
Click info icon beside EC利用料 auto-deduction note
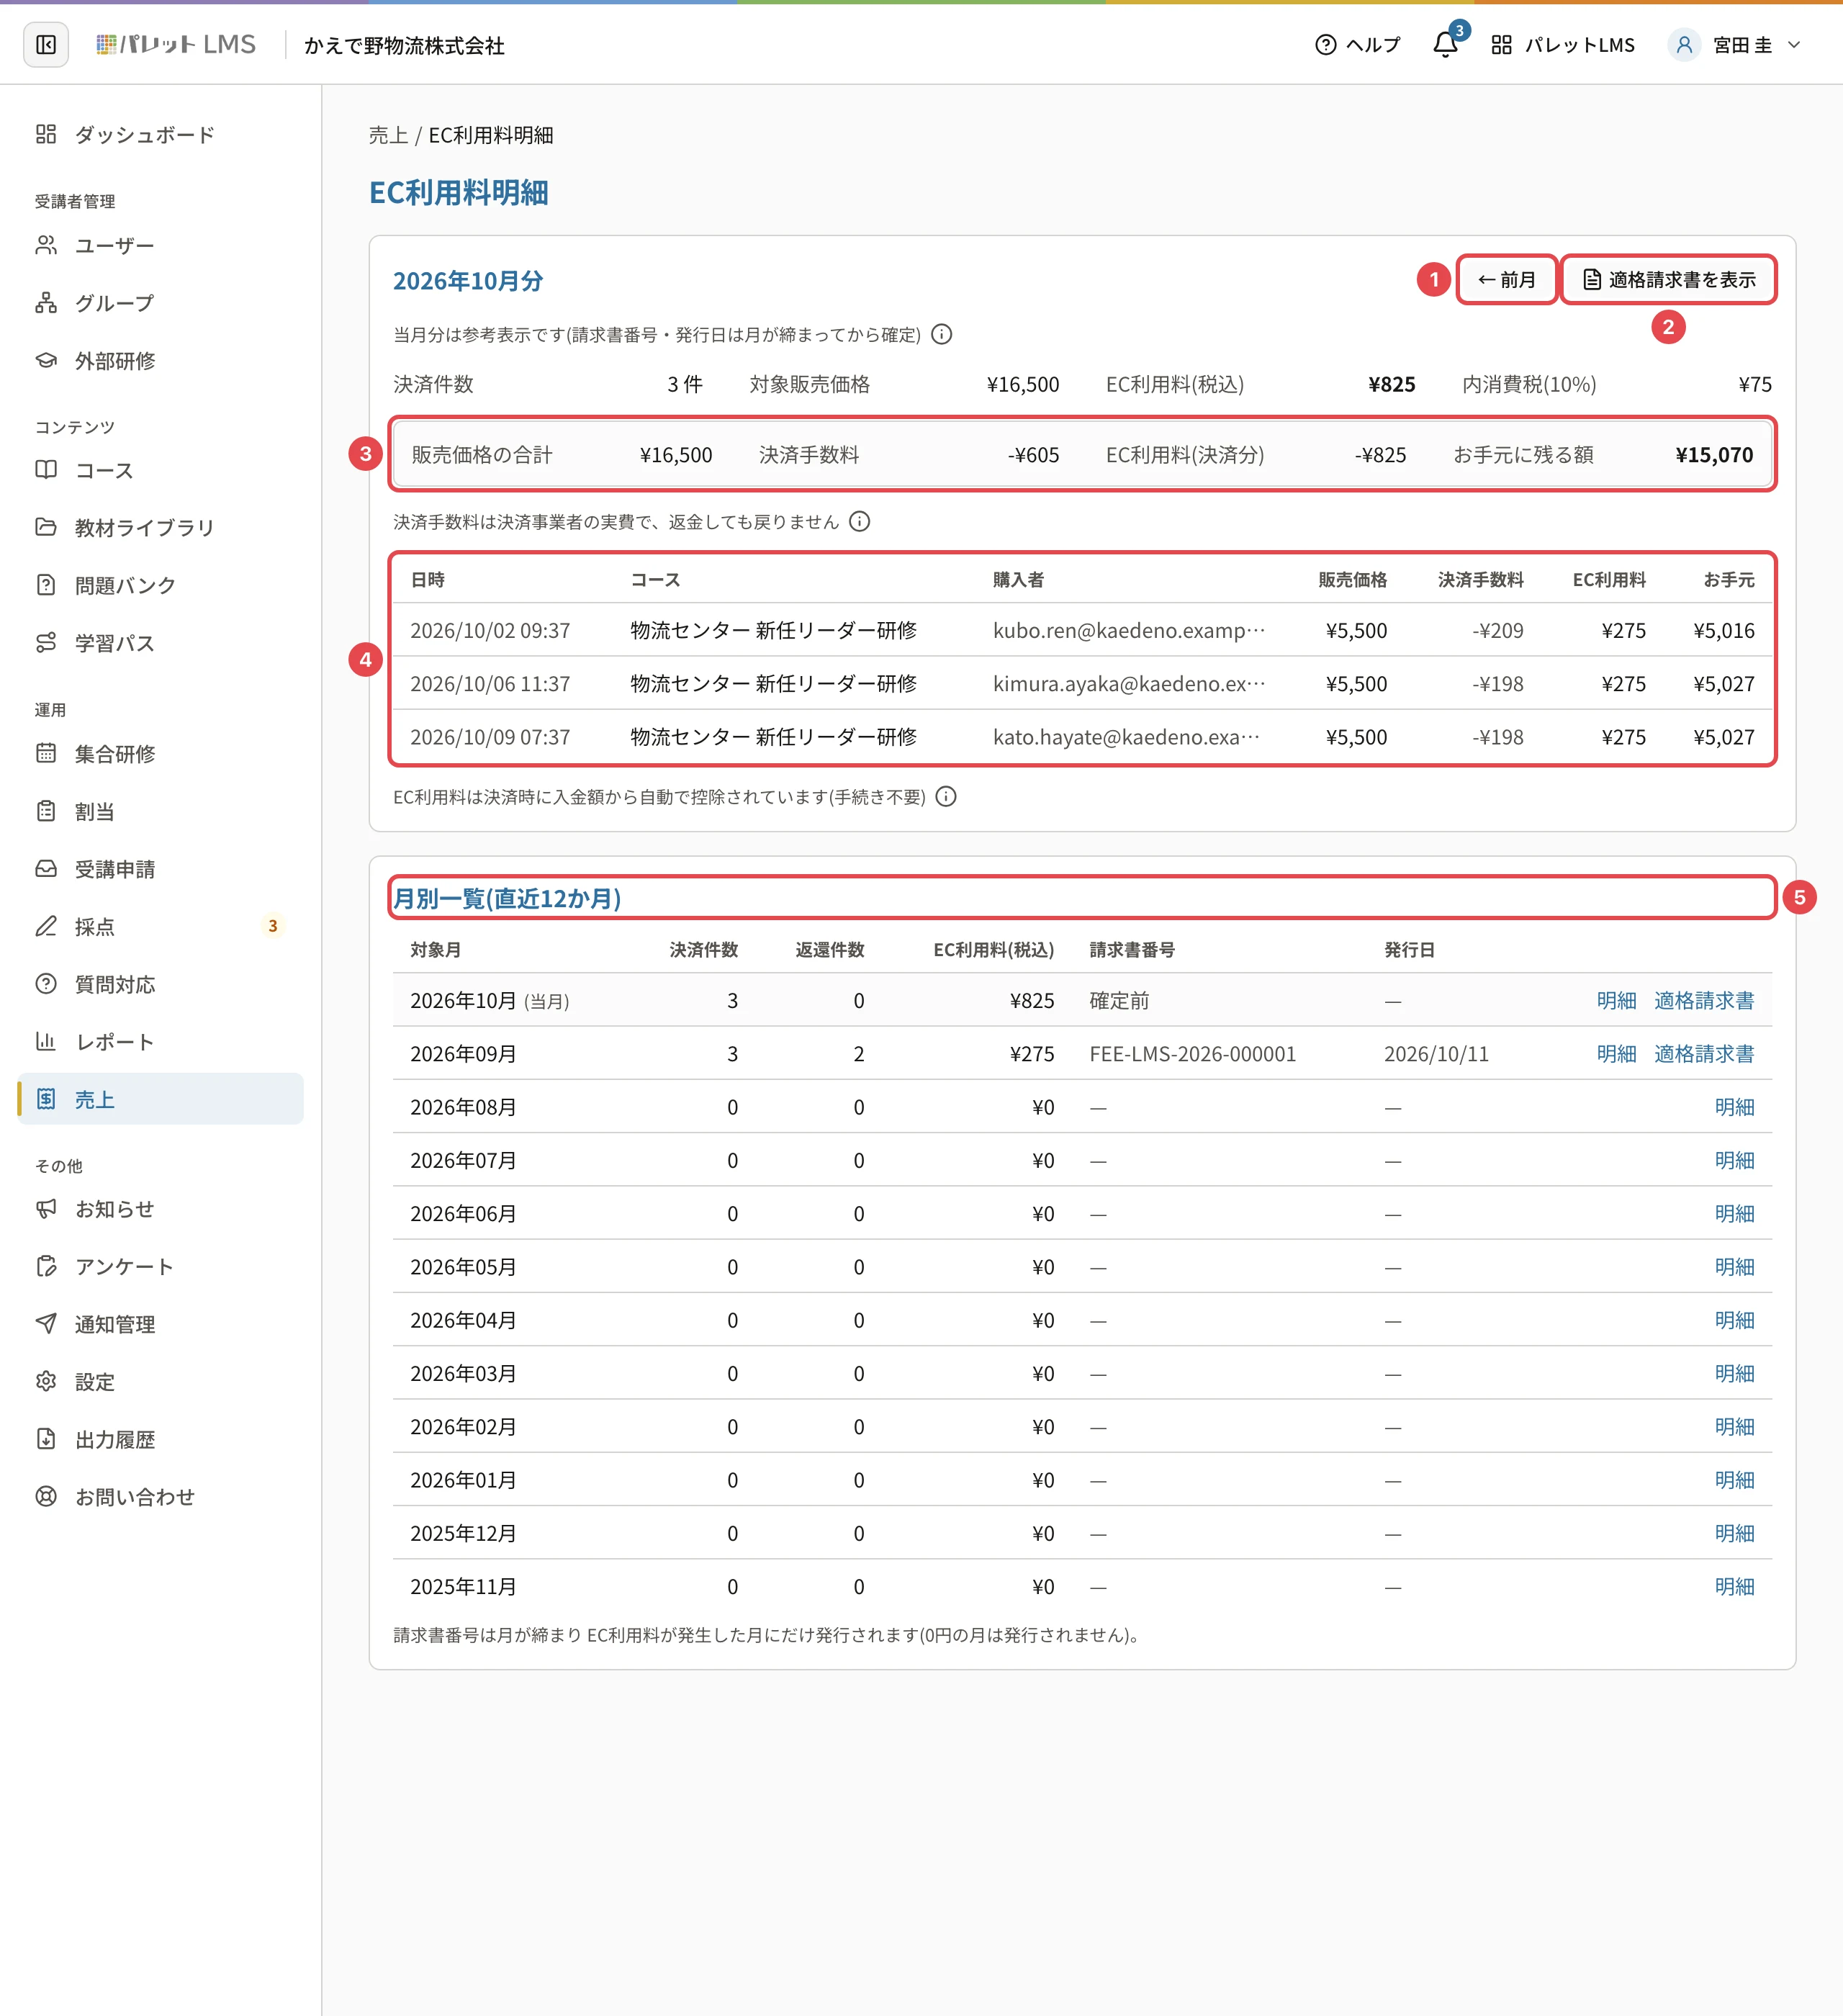point(946,796)
